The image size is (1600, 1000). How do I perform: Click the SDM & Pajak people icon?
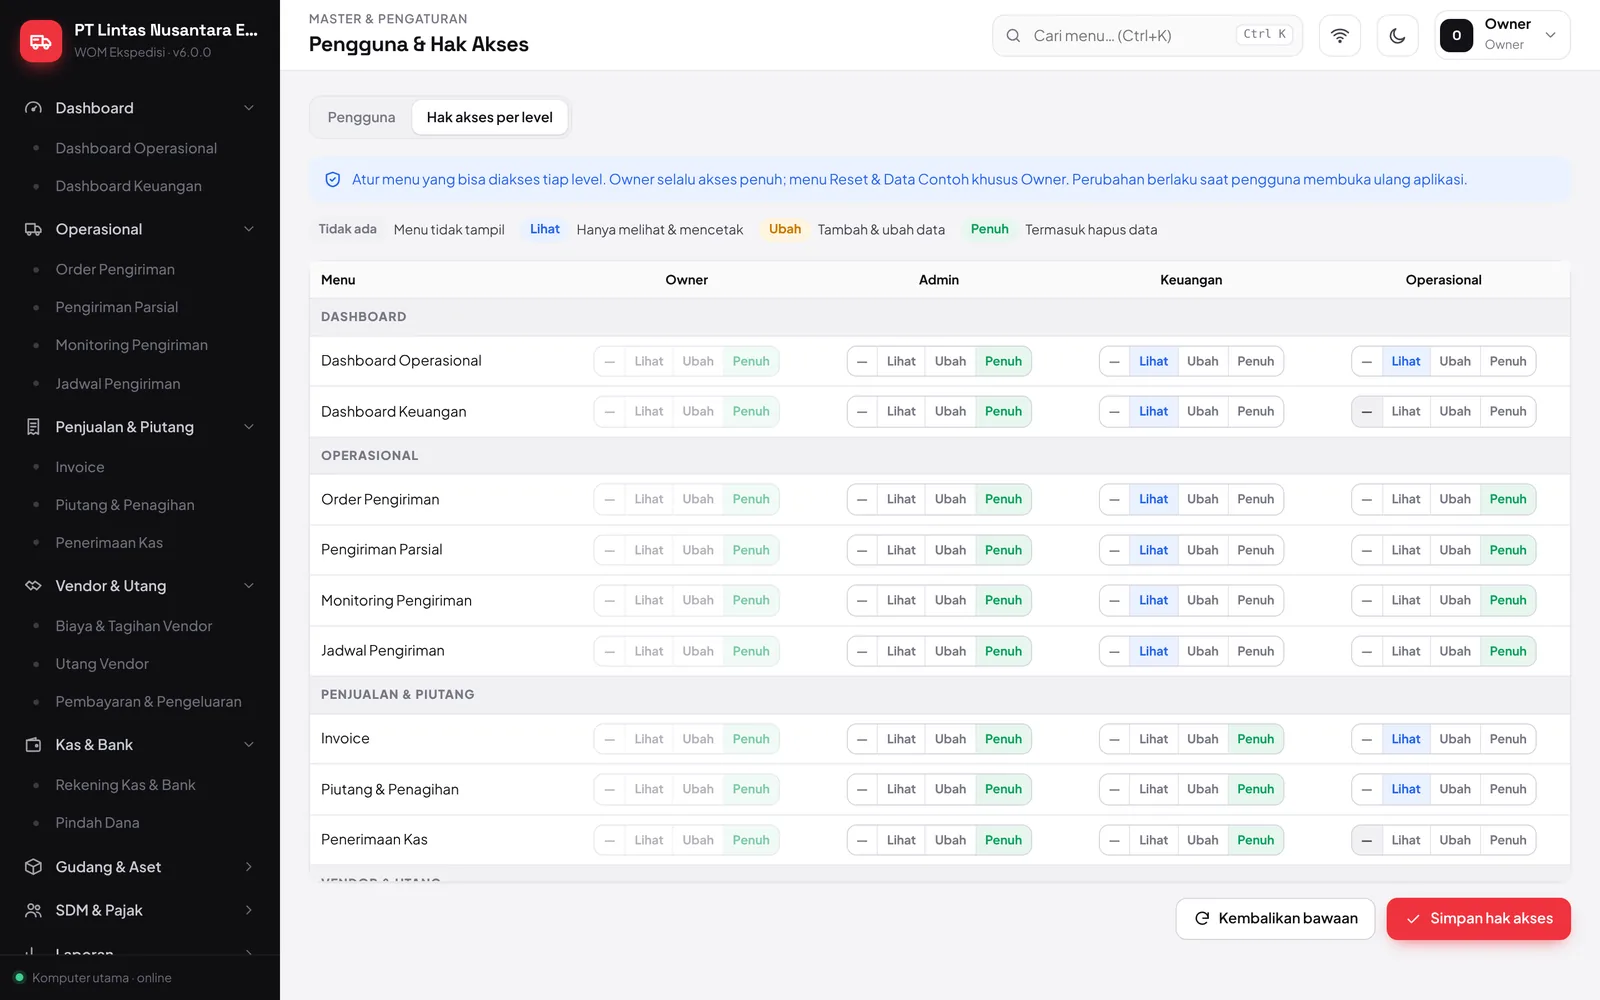click(33, 910)
